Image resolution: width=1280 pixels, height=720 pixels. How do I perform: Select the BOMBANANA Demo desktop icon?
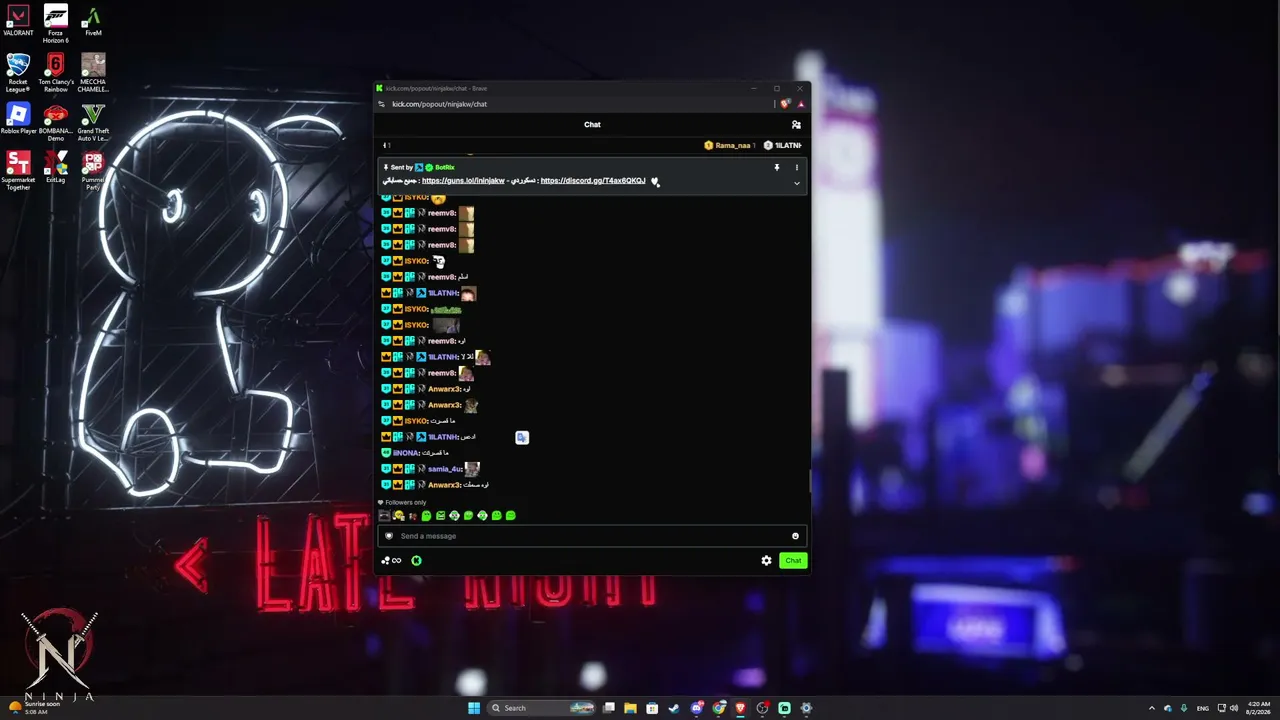[56, 122]
